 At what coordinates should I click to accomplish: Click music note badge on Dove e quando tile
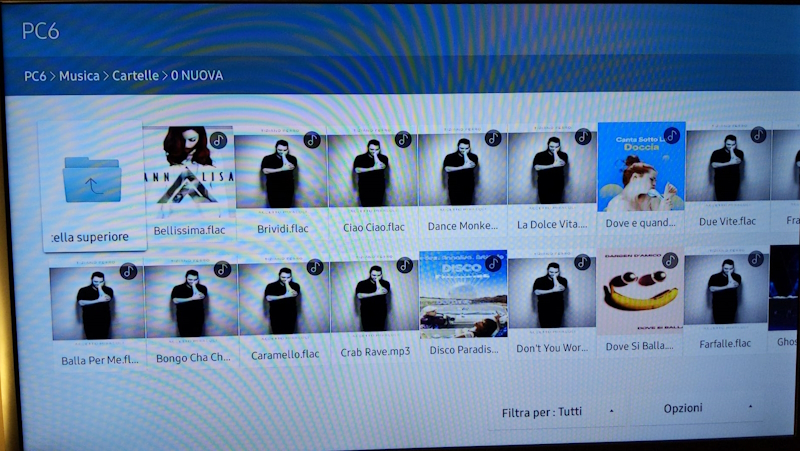[672, 135]
